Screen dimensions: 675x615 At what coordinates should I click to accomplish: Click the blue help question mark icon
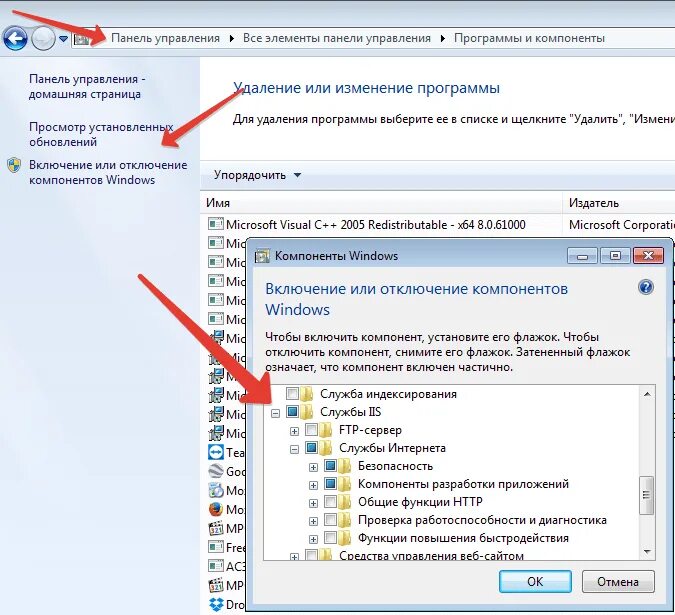coord(646,287)
